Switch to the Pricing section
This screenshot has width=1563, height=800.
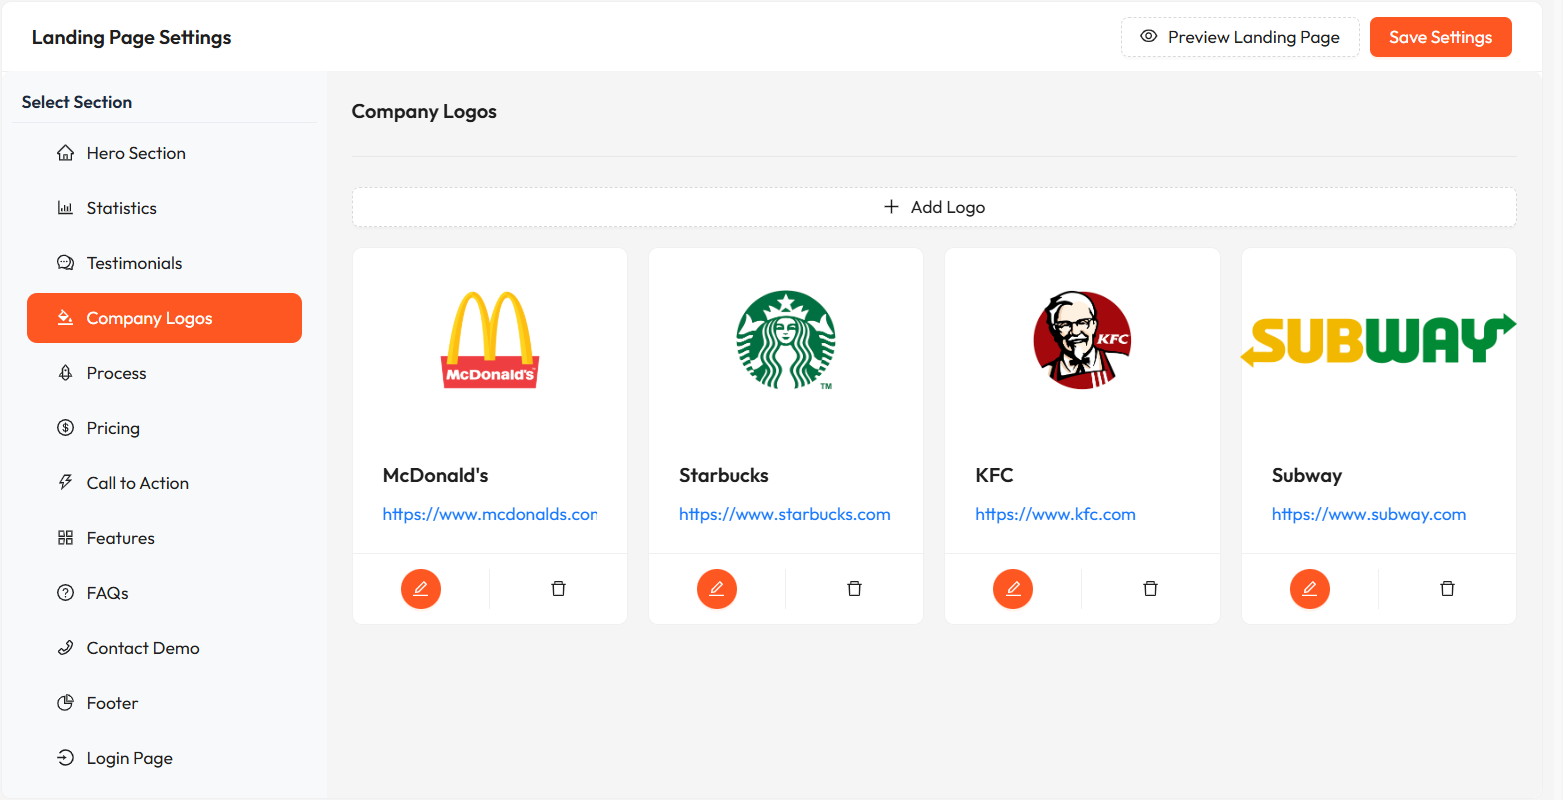(x=164, y=428)
